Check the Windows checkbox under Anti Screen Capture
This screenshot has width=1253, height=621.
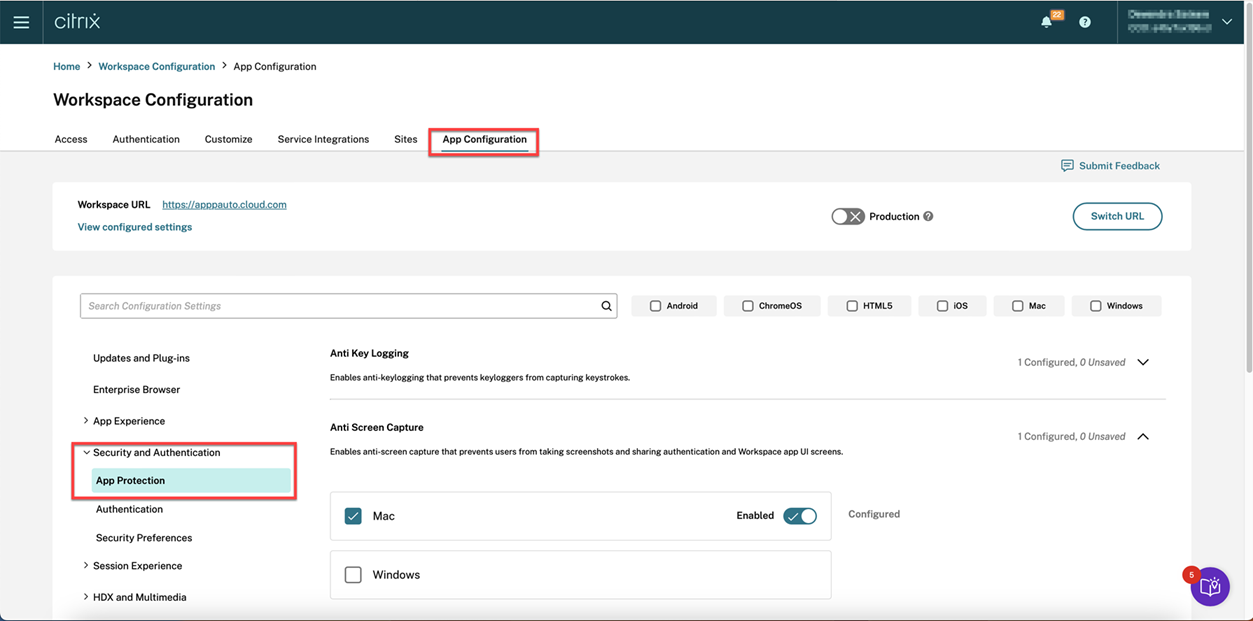pos(353,575)
